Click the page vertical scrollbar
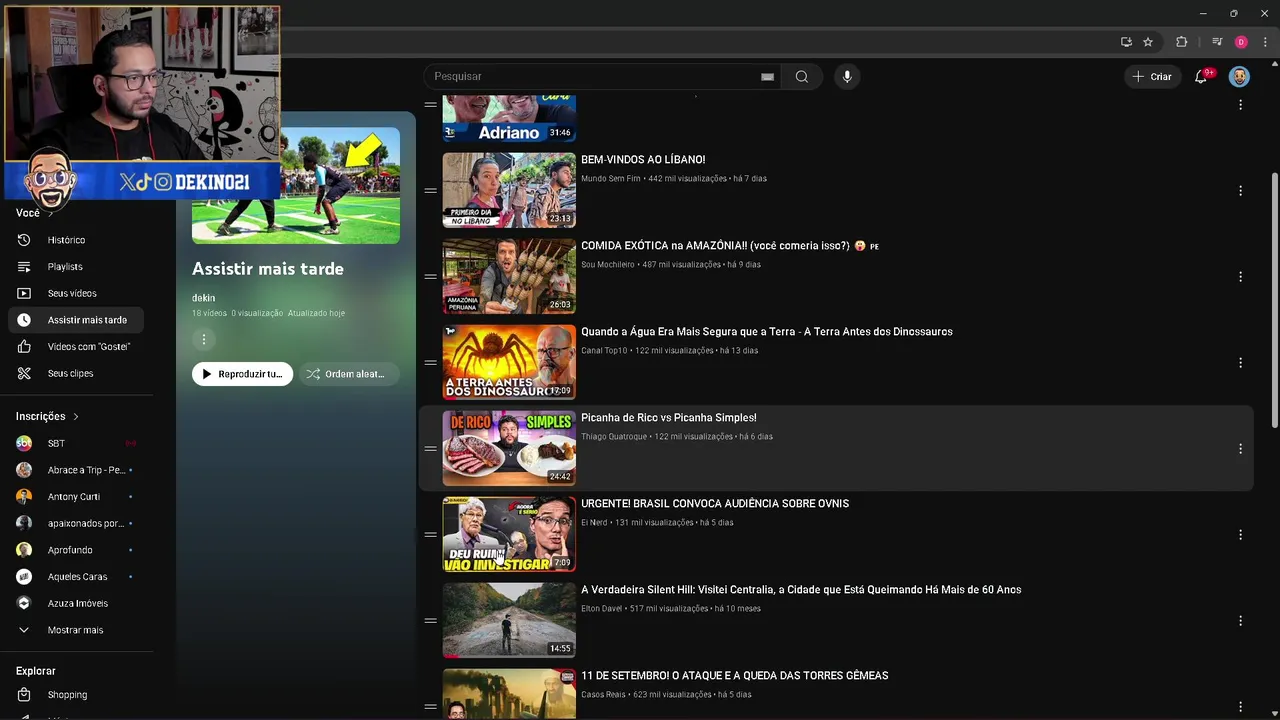This screenshot has width=1280, height=720. point(1274,300)
